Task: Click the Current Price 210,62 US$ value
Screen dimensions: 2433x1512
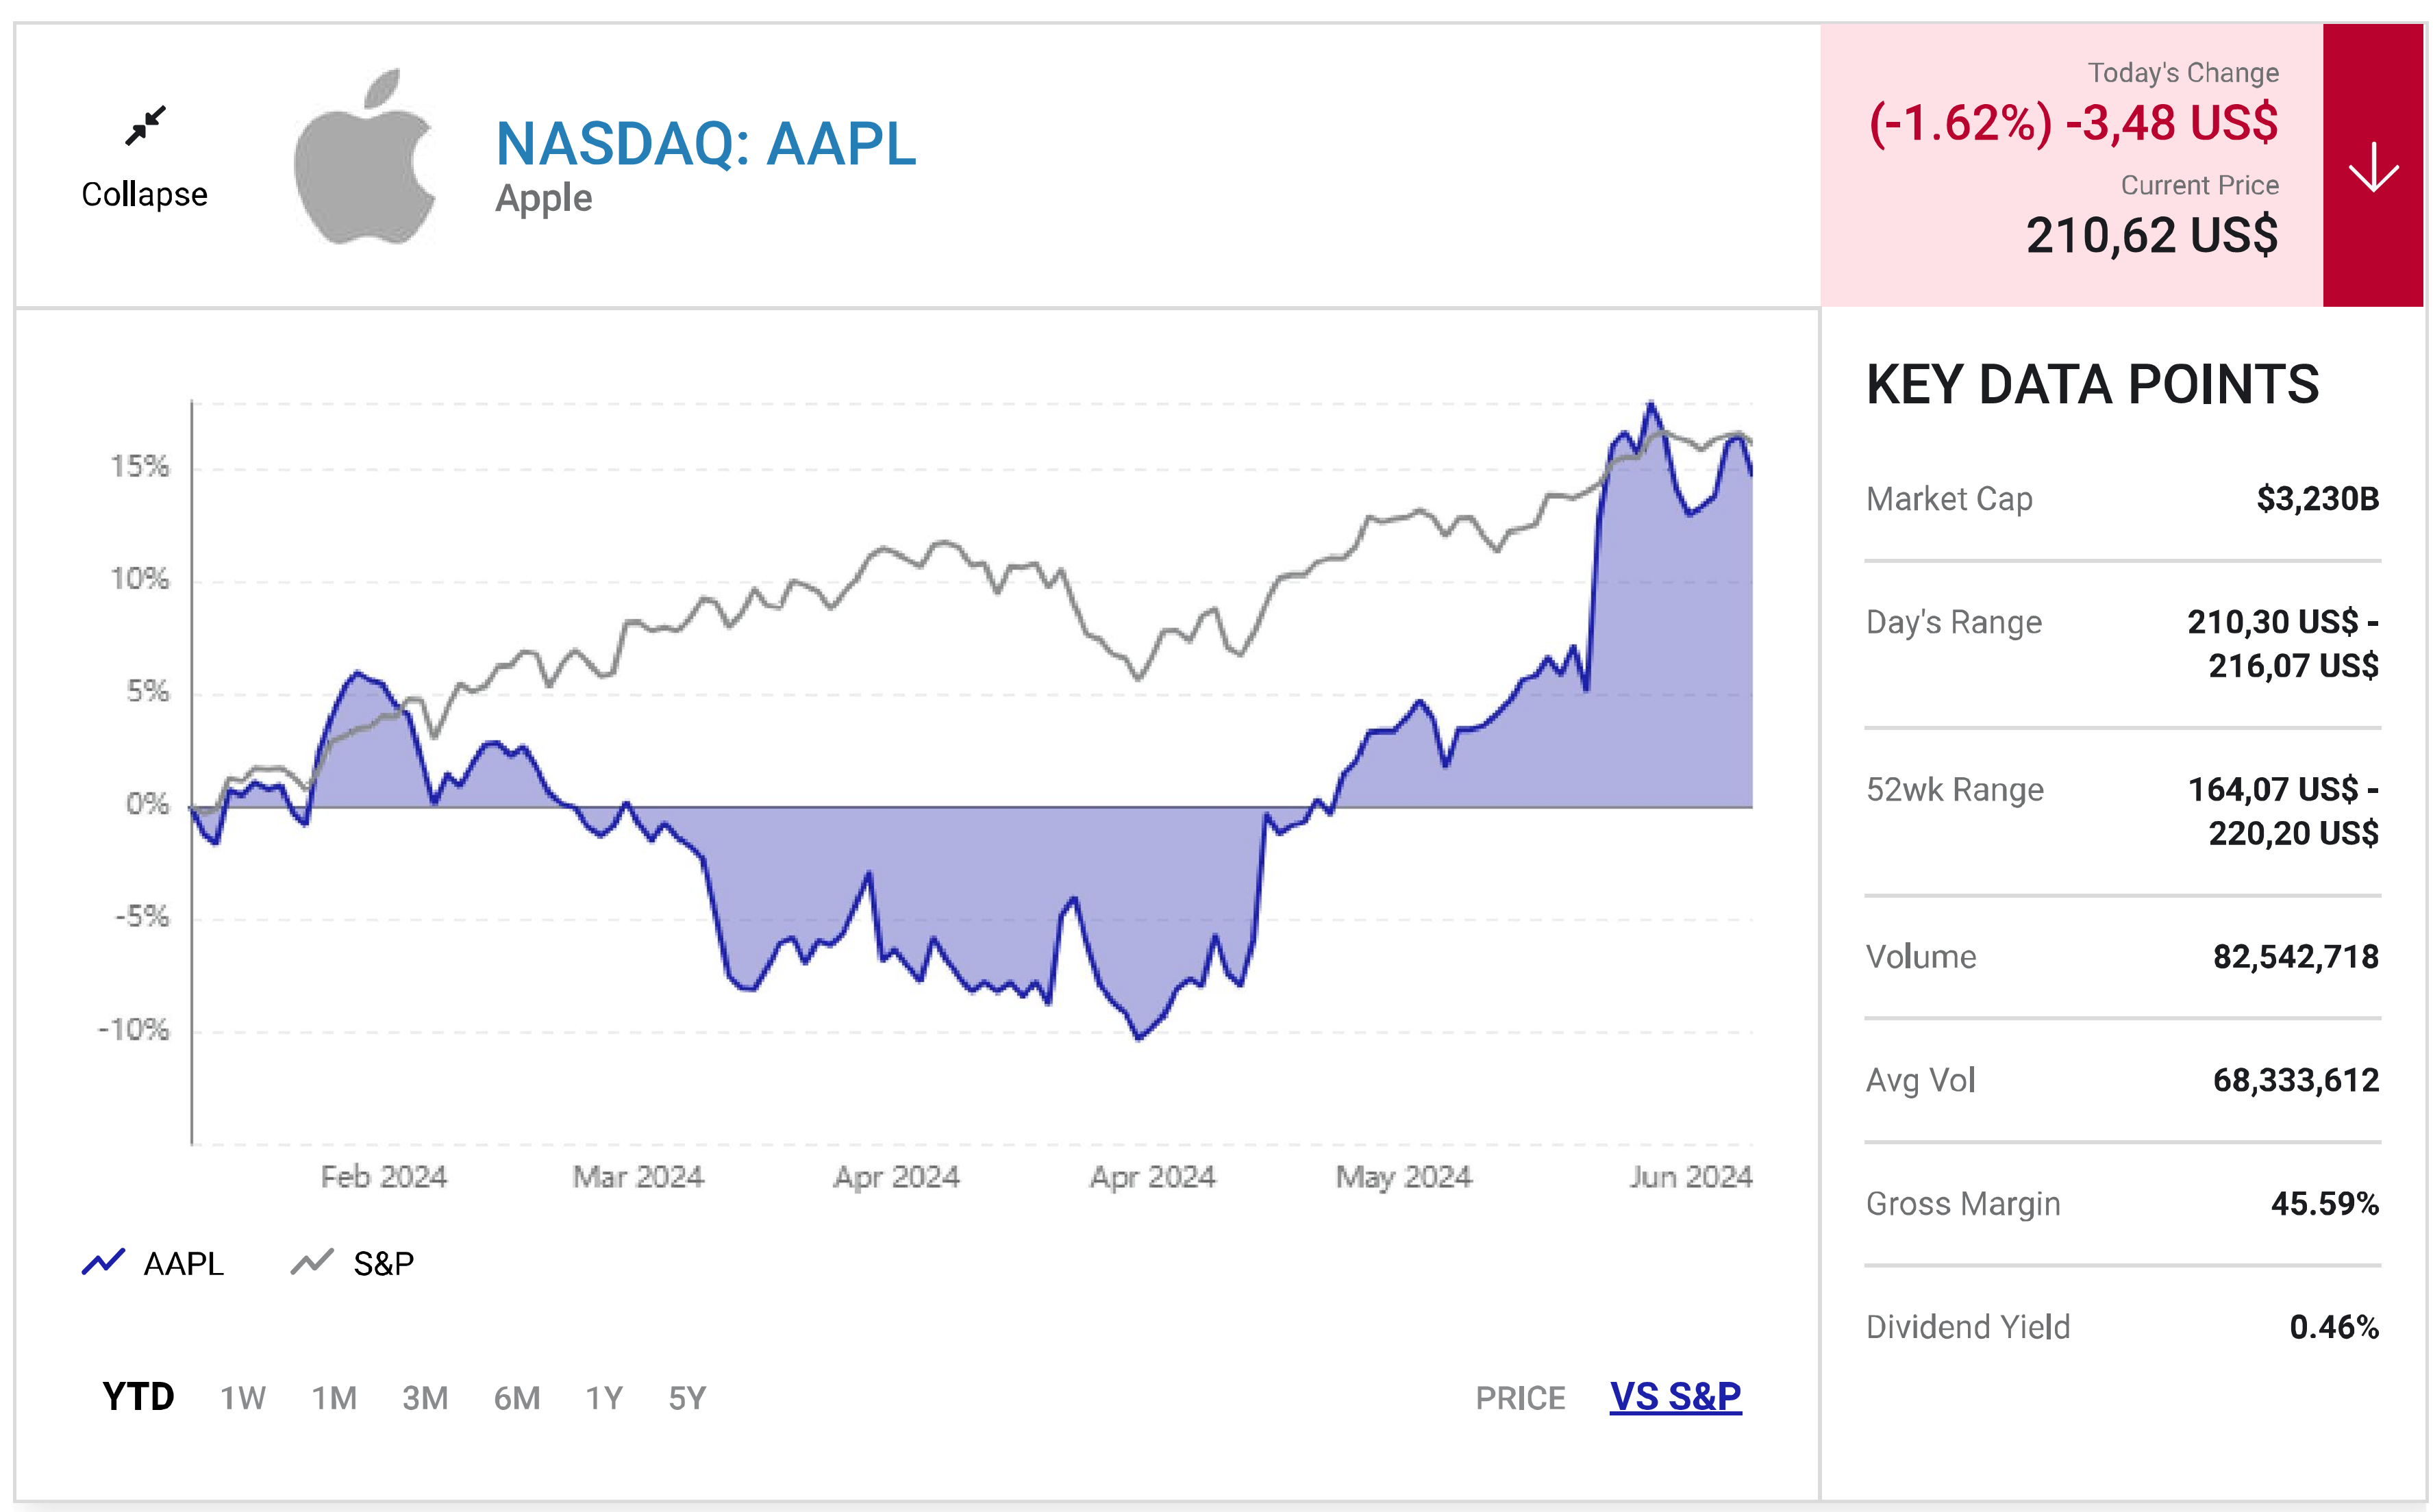Action: [x=2152, y=236]
